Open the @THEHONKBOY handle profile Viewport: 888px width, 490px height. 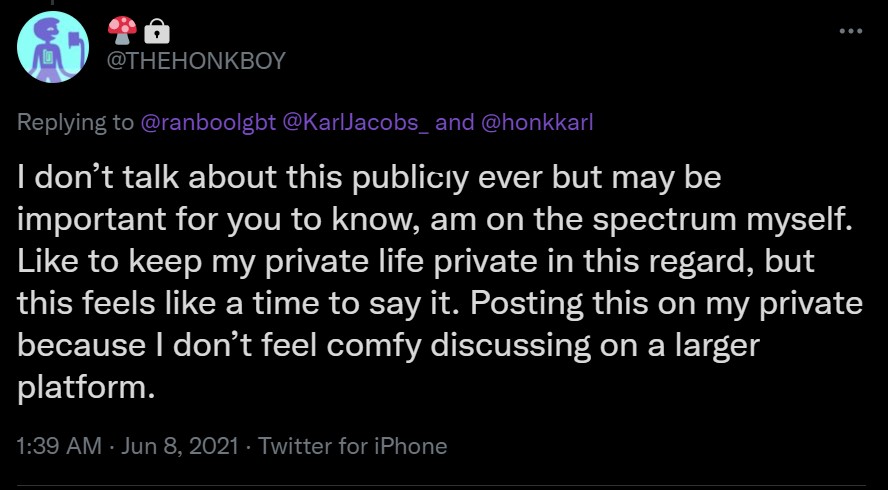click(195, 61)
